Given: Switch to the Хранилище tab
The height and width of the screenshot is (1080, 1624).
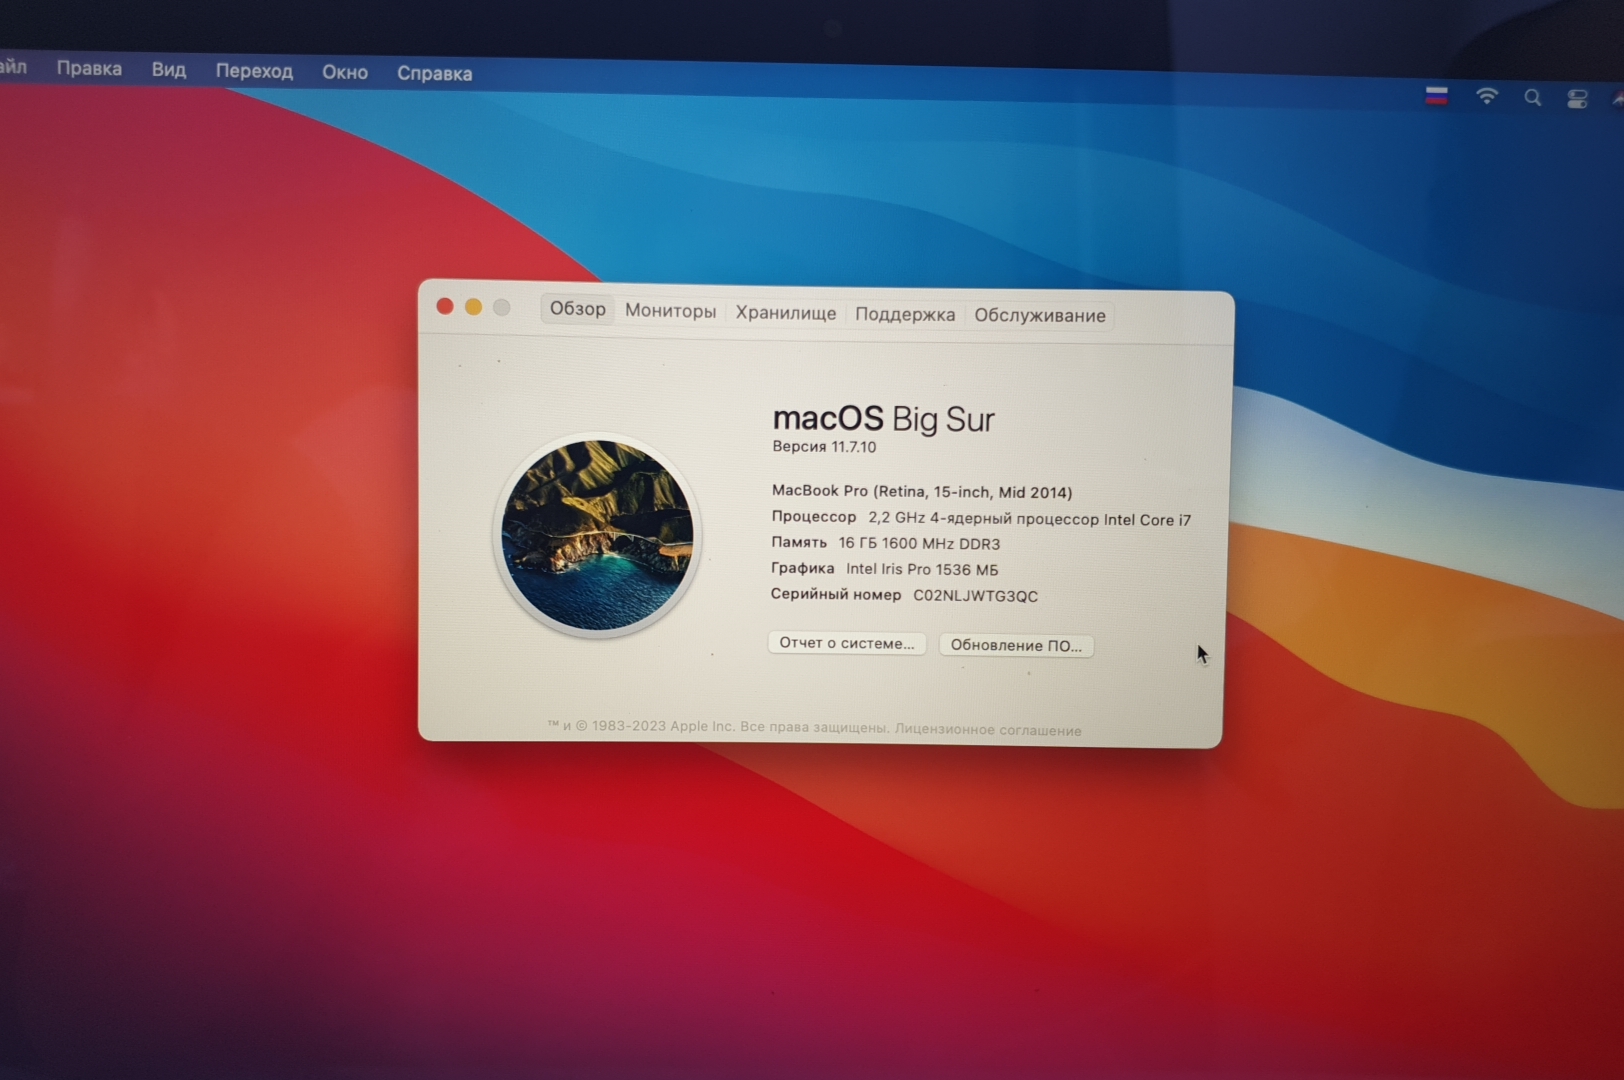Looking at the screenshot, I should point(785,313).
